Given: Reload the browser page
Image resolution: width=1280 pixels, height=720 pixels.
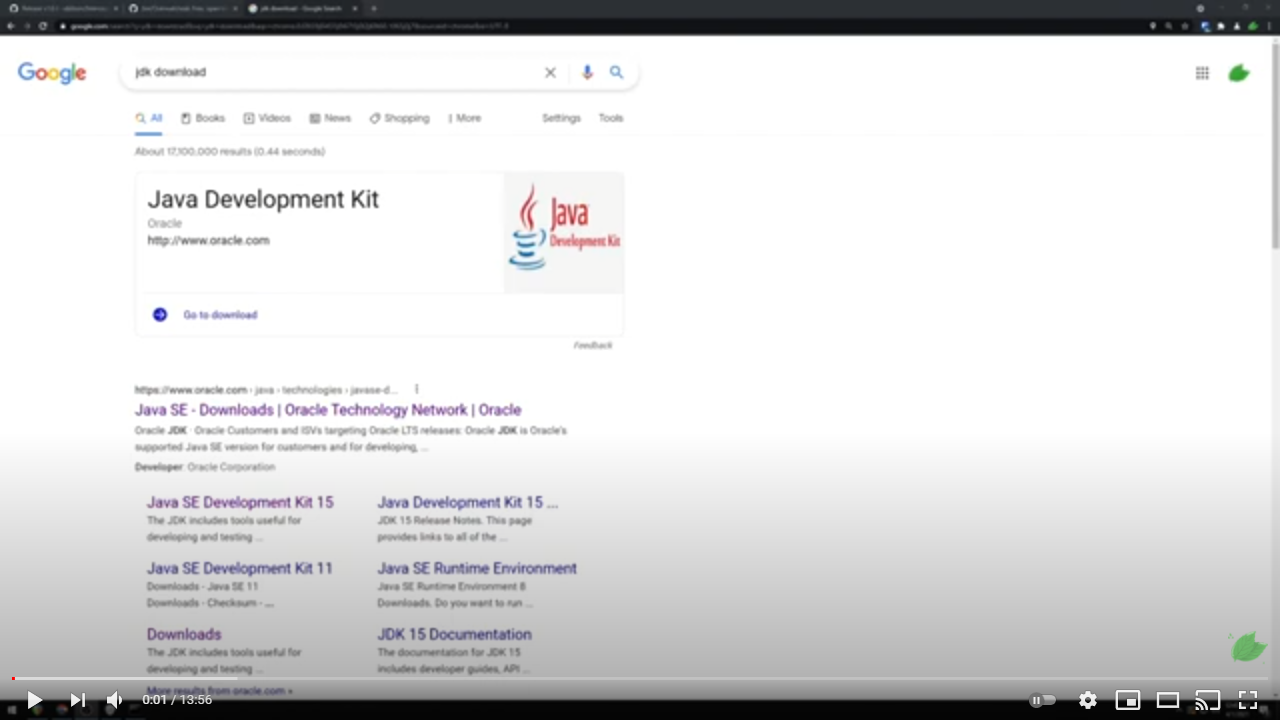Looking at the screenshot, I should click(x=43, y=26).
